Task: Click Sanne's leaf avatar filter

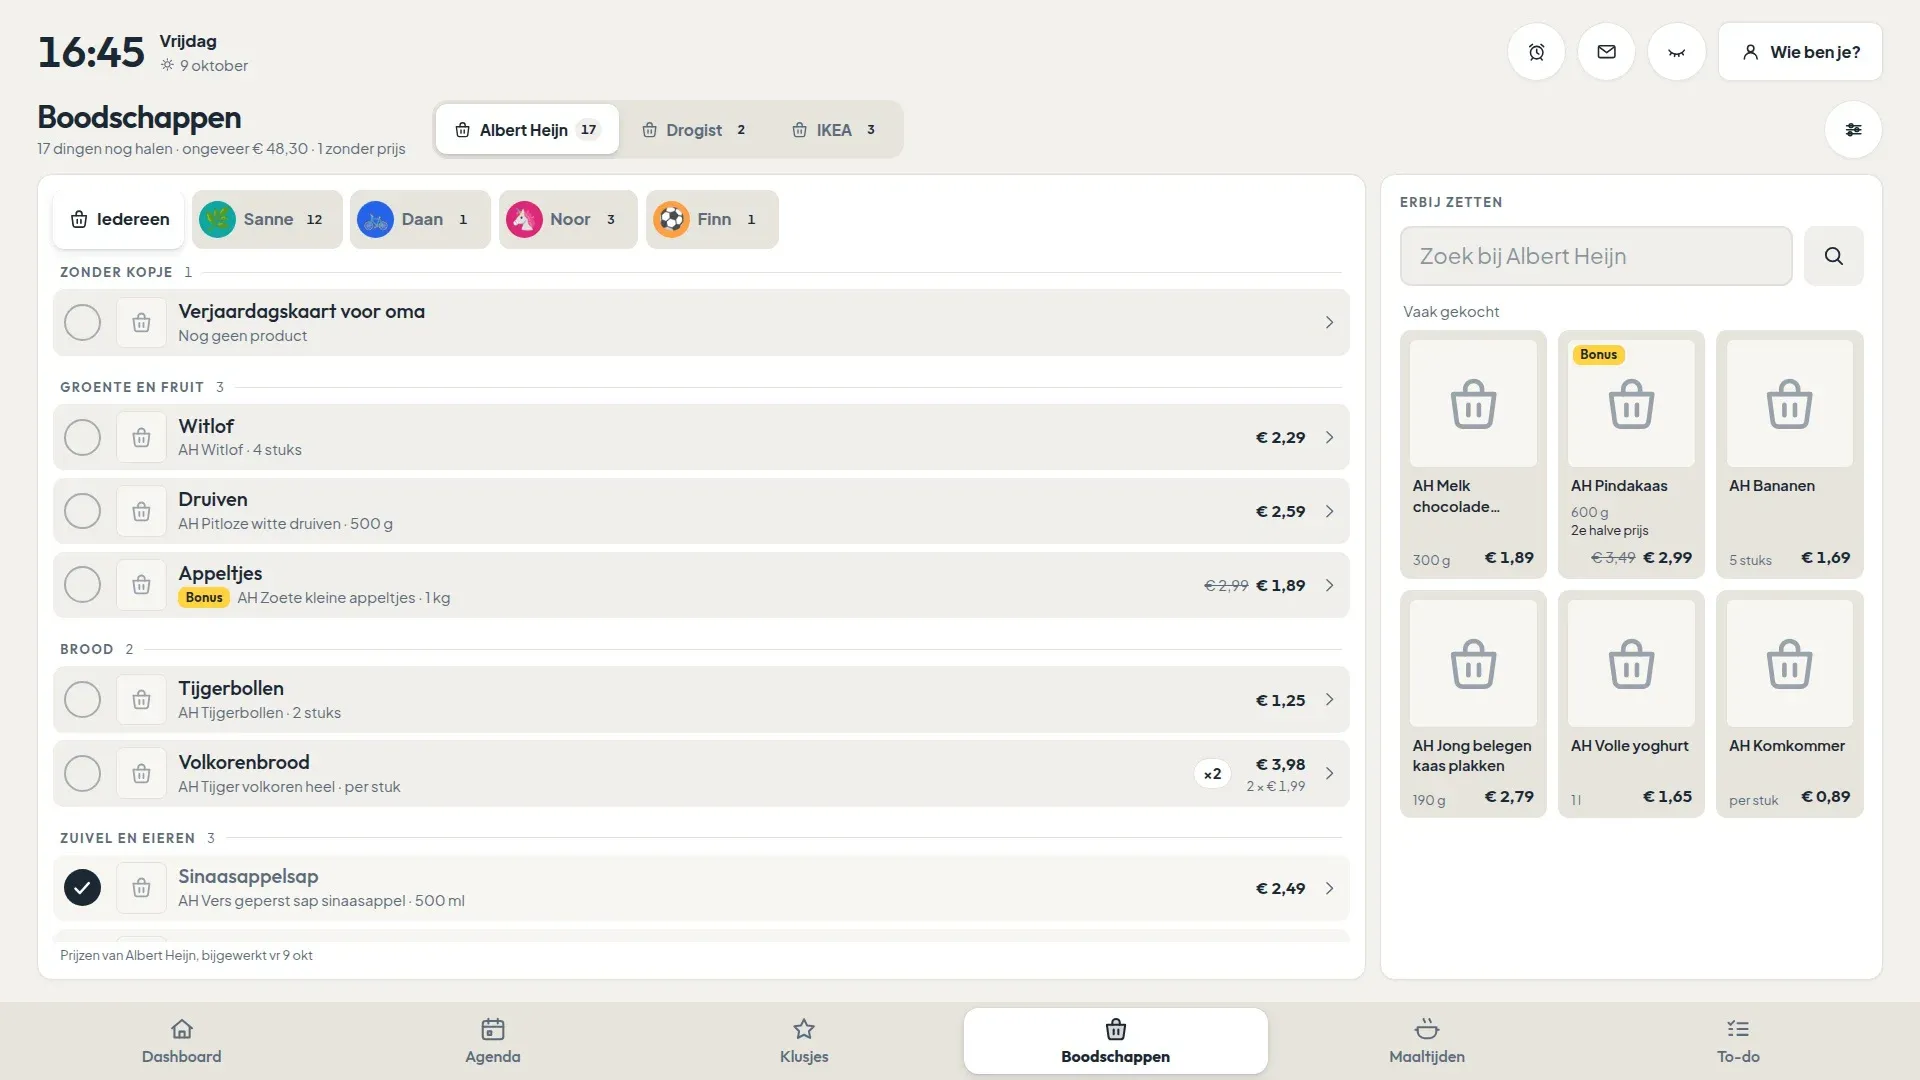Action: [217, 219]
